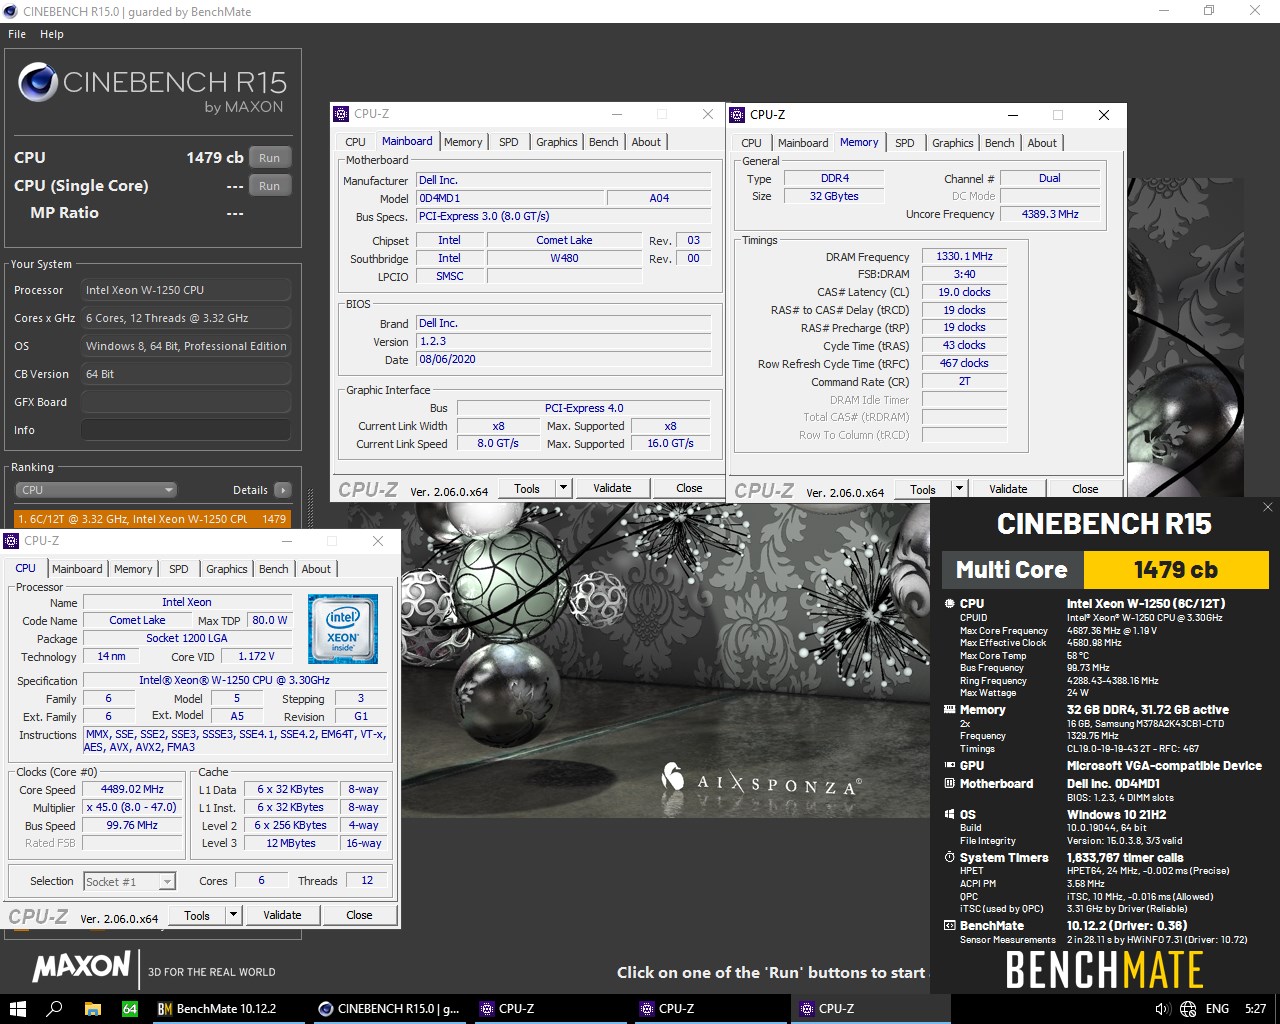Expand the CPU ranking dropdown
This screenshot has width=1280, height=1024.
click(x=96, y=490)
